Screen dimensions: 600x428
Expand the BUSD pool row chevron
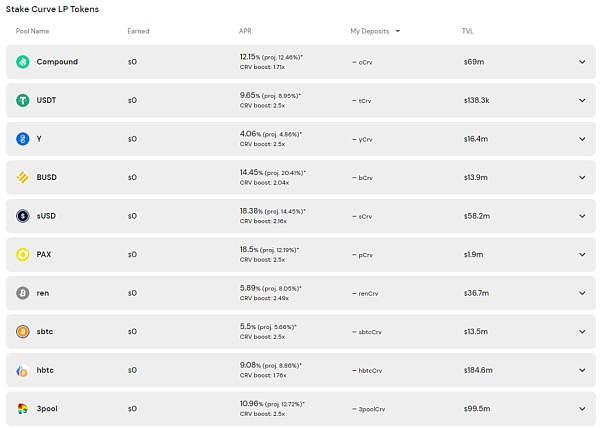(x=582, y=177)
